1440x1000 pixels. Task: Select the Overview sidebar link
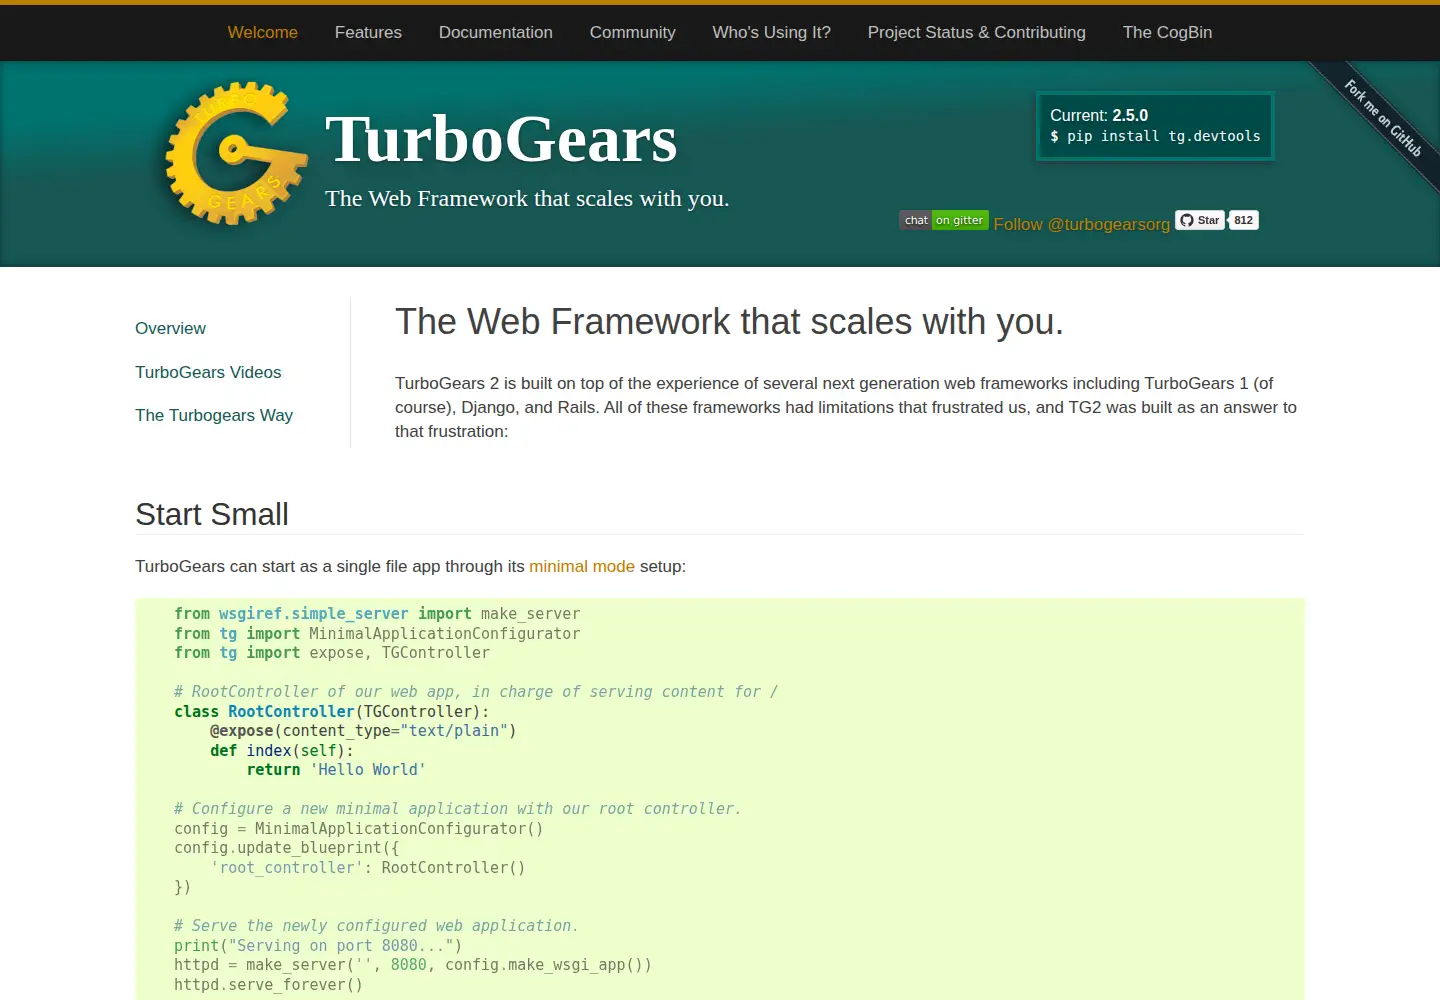click(x=171, y=328)
